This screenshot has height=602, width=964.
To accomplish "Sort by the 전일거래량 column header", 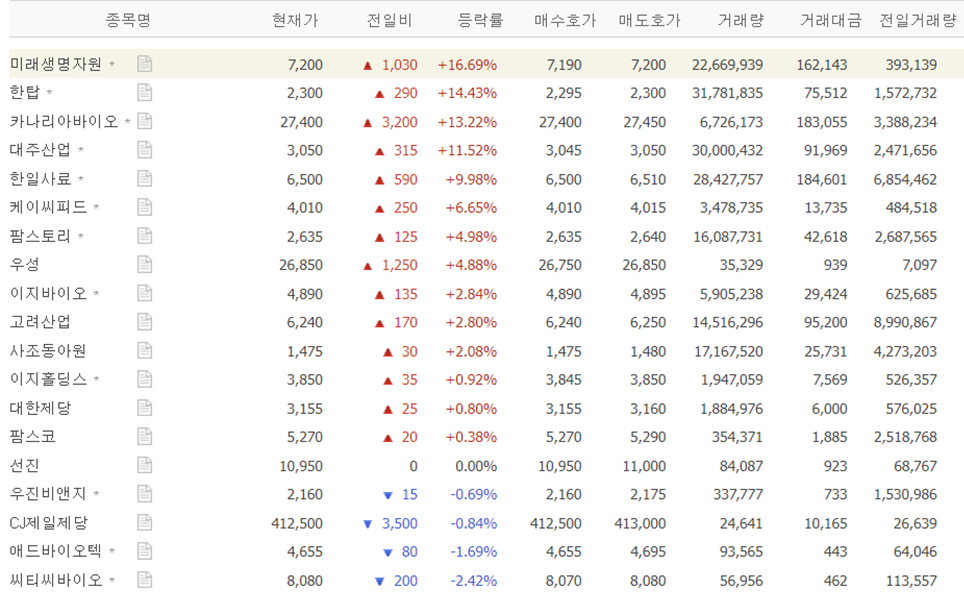I will point(918,20).
